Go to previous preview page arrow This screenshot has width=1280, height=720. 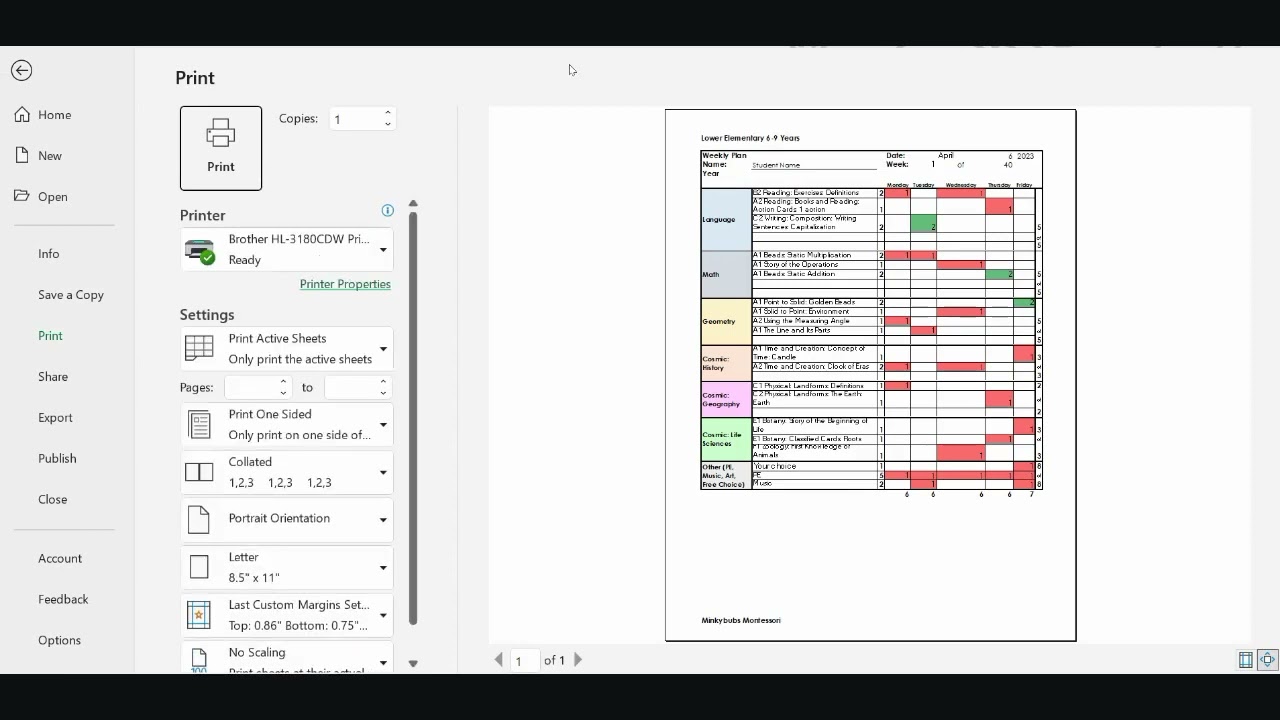499,660
